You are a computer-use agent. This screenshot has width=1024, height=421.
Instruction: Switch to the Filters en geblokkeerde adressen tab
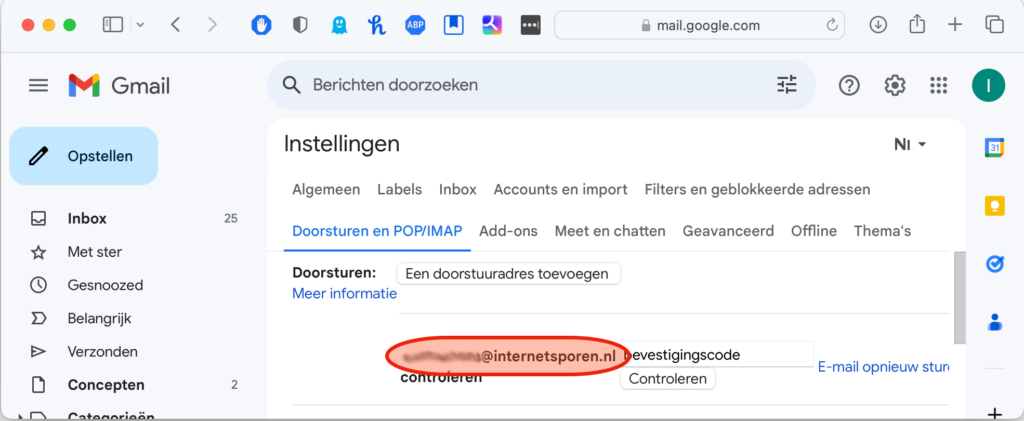[757, 189]
